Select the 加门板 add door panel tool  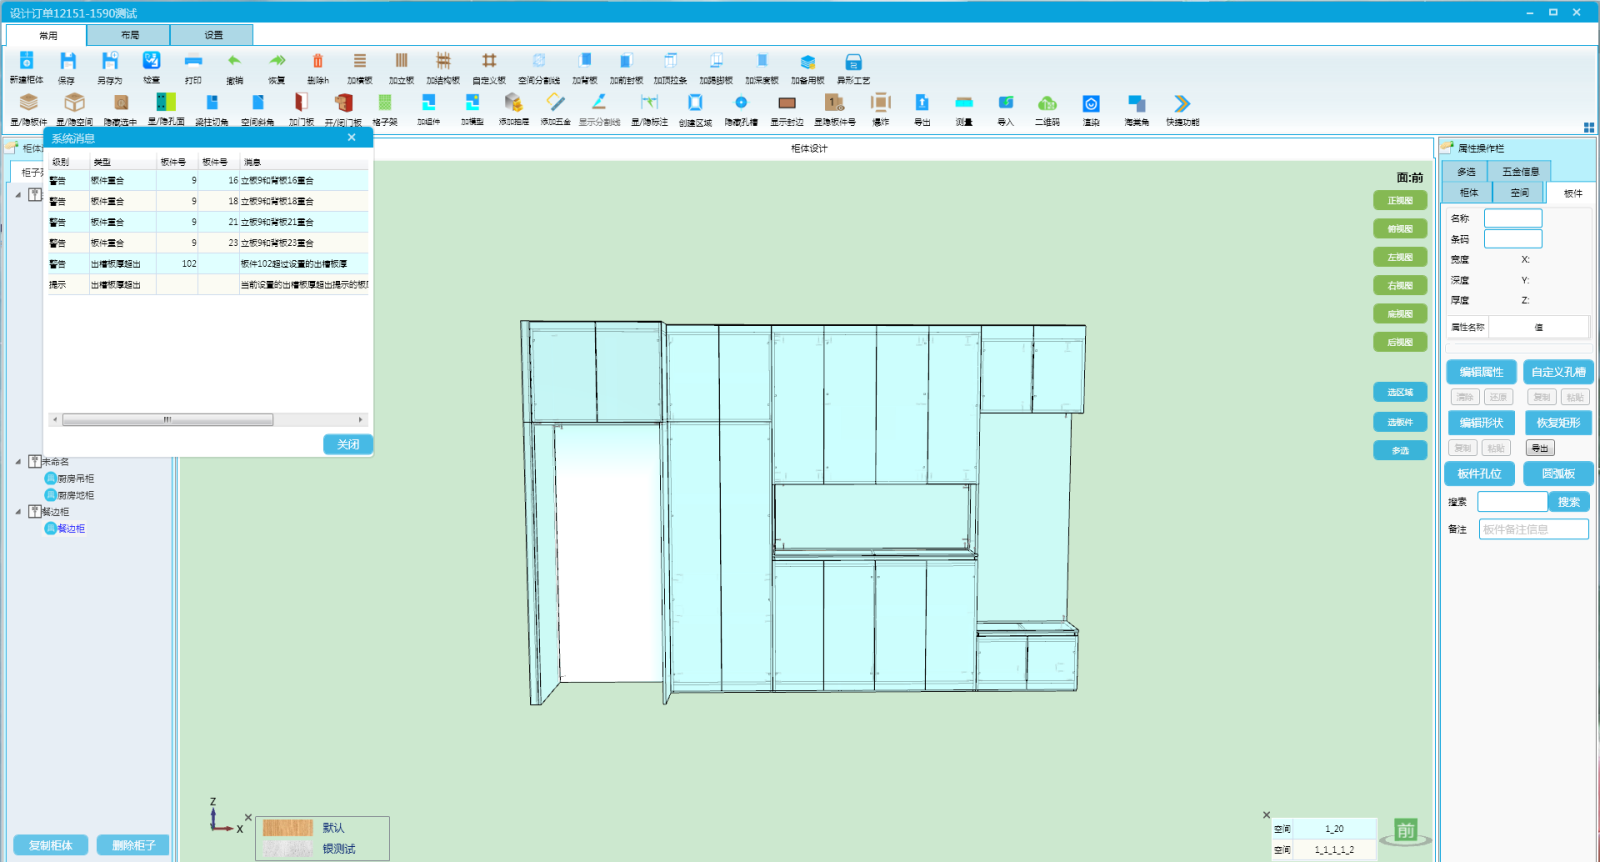[x=301, y=103]
